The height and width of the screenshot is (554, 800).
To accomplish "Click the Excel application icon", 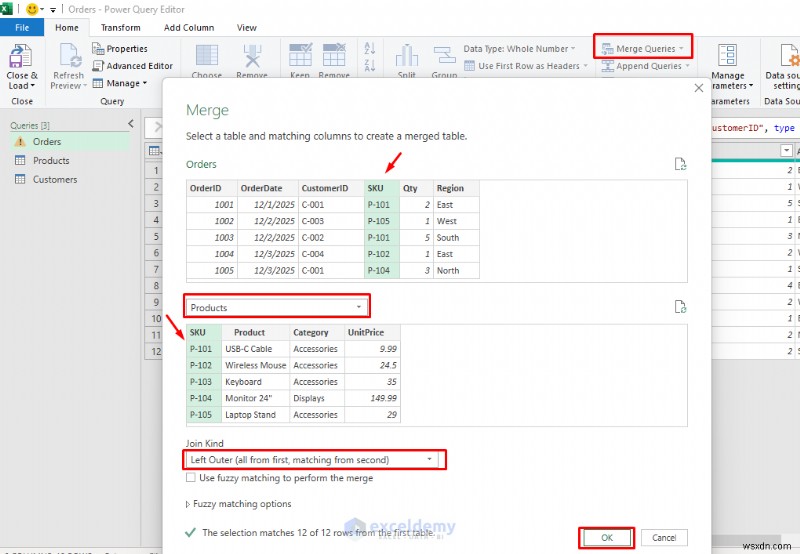I will (x=7, y=9).
